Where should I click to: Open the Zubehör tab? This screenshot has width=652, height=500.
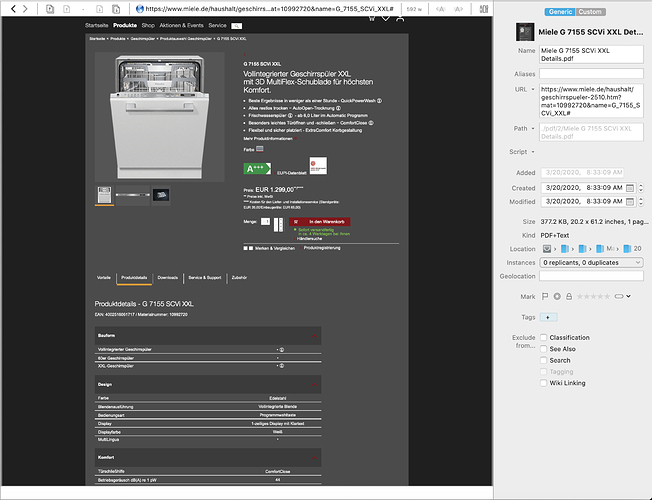(x=239, y=277)
